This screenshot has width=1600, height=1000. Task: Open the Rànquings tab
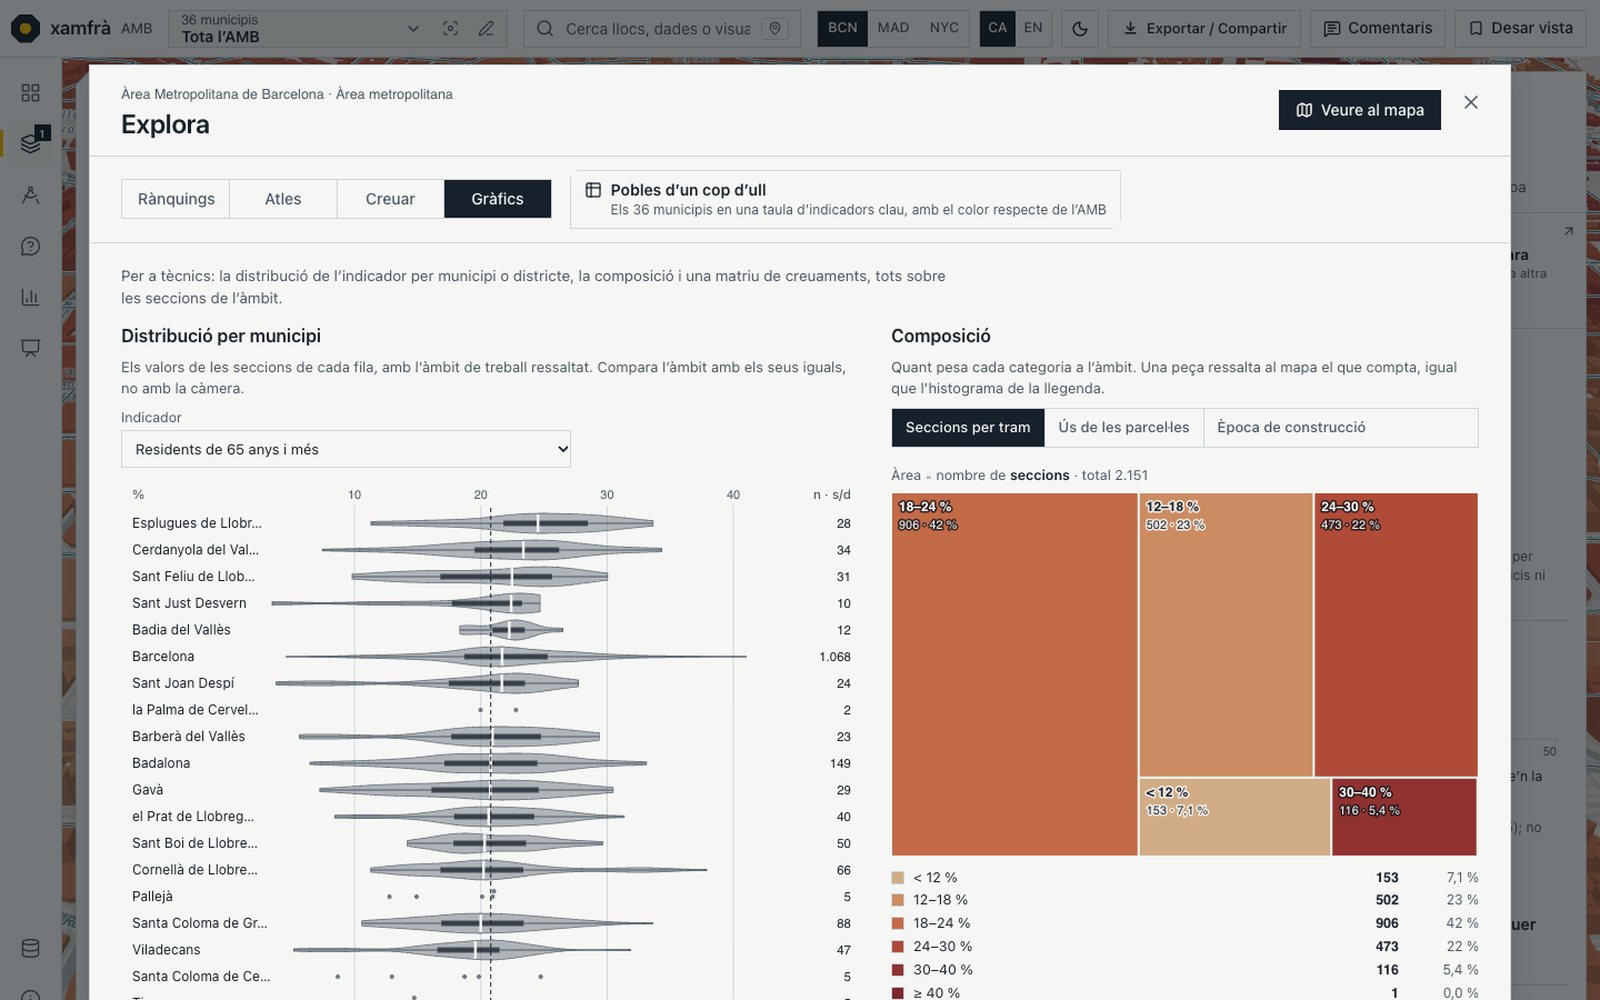tap(176, 199)
